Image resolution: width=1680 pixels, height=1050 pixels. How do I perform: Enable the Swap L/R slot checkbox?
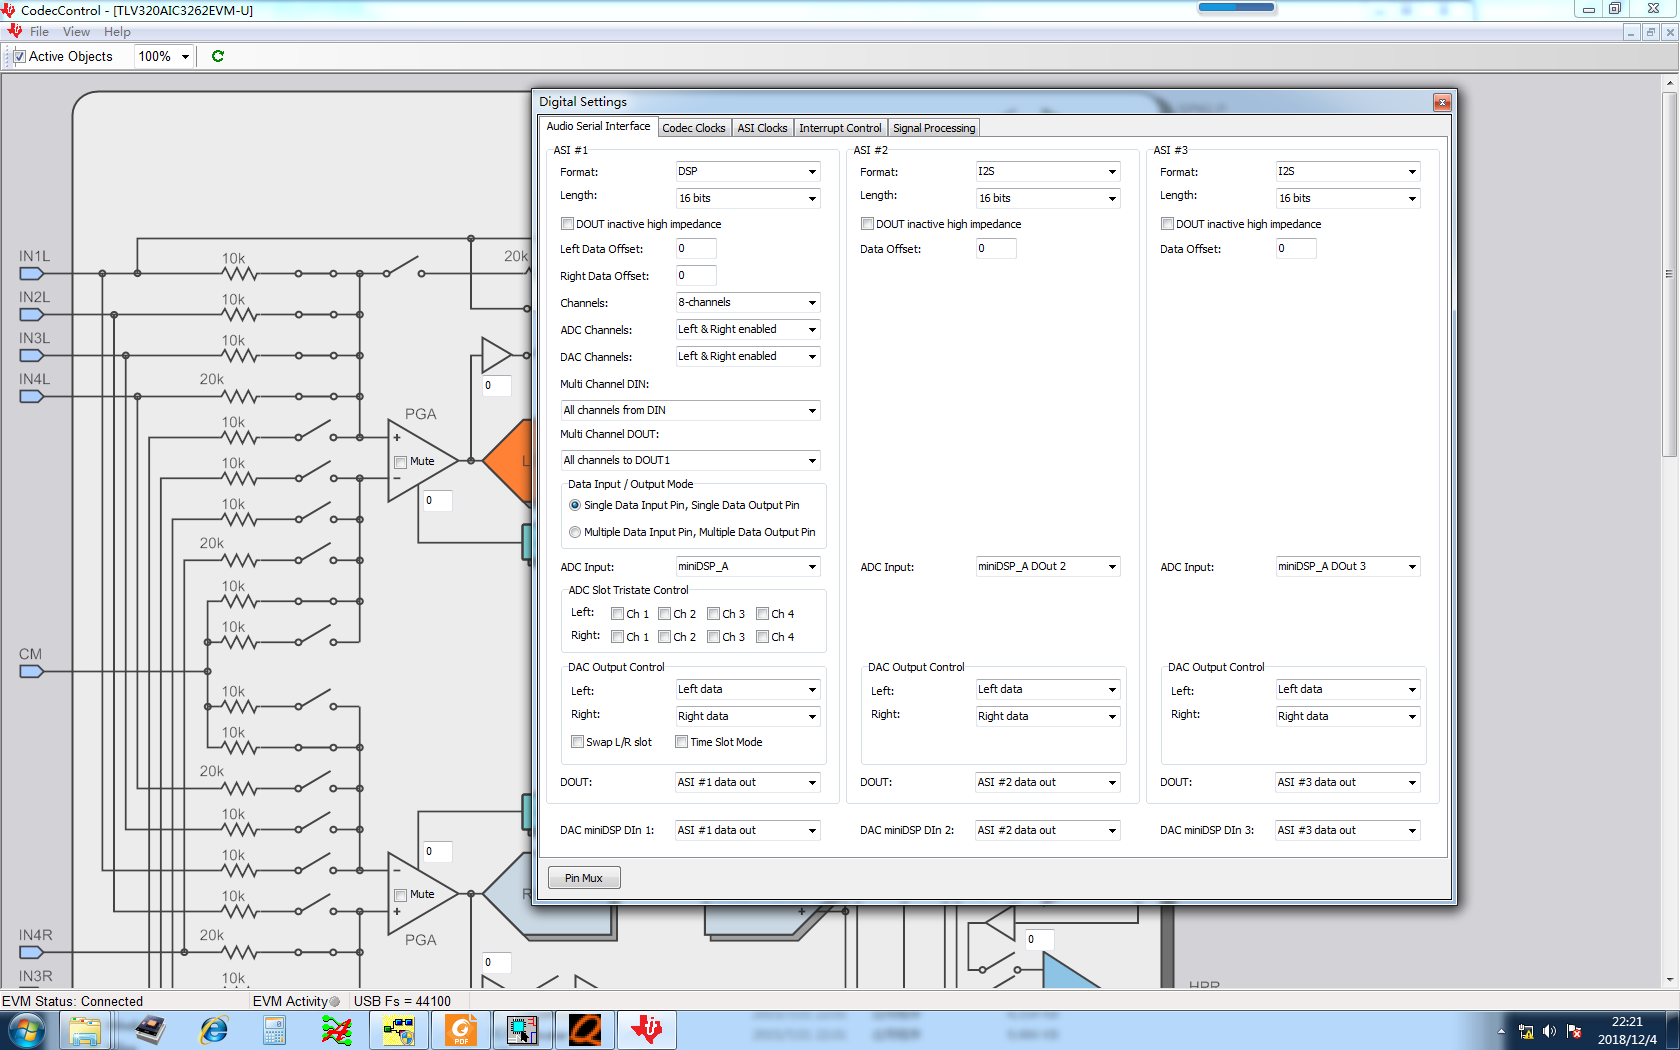pos(578,742)
